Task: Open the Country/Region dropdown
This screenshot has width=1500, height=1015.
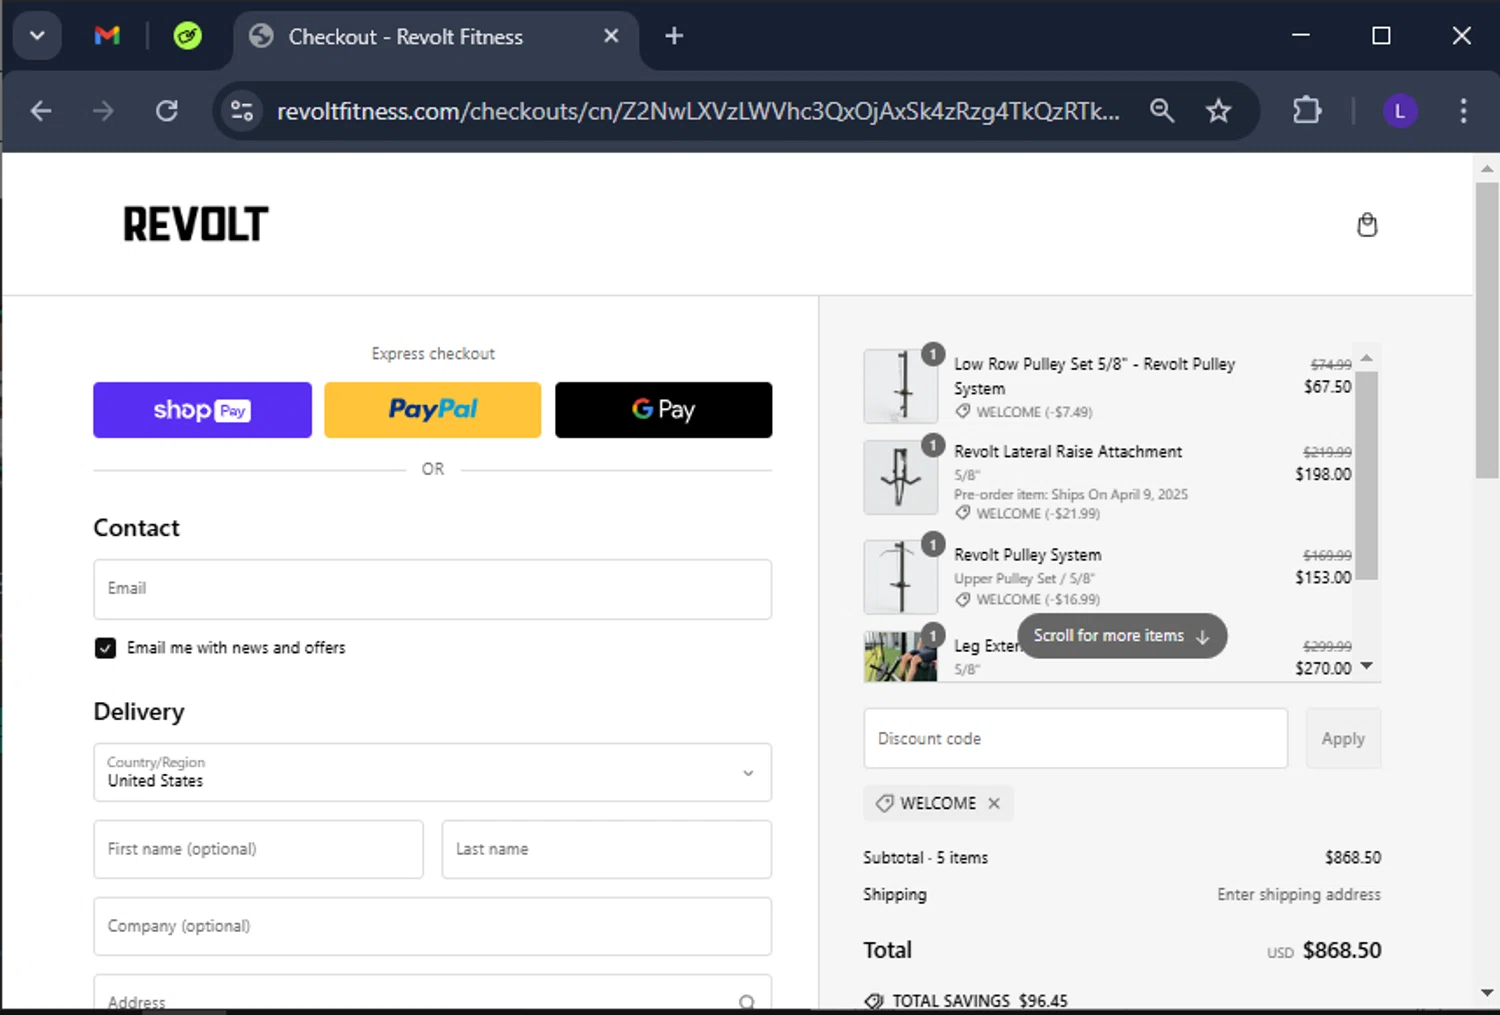Action: (x=432, y=772)
